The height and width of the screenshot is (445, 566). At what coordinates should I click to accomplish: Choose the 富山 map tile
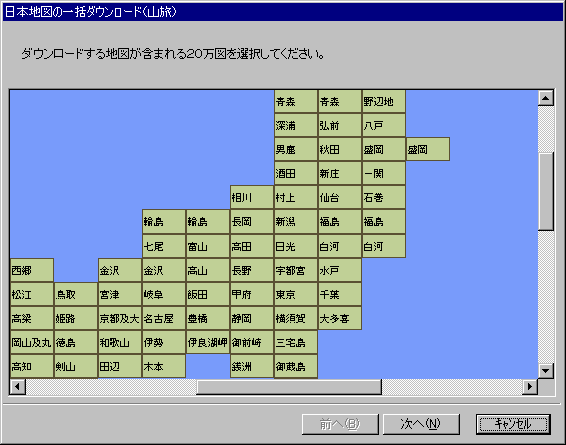pyautogui.click(x=208, y=246)
